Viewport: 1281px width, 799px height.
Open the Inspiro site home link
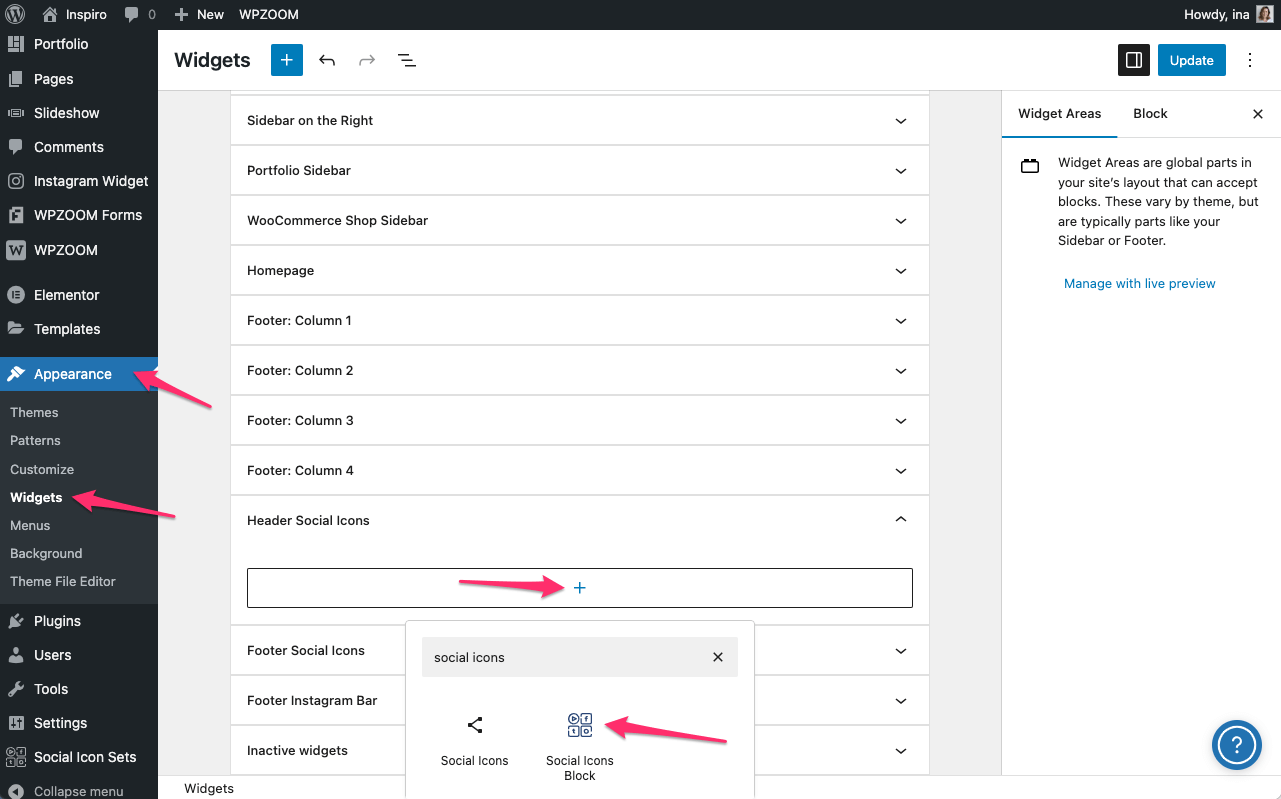(74, 14)
